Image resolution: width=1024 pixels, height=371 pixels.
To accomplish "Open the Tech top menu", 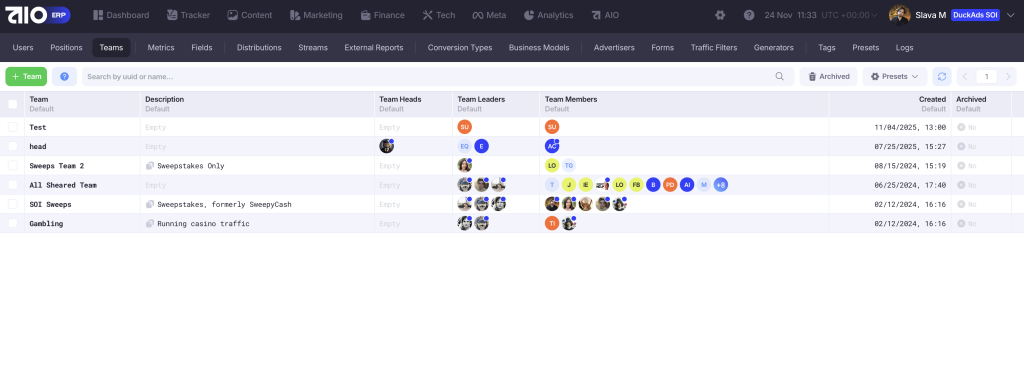I will point(439,15).
